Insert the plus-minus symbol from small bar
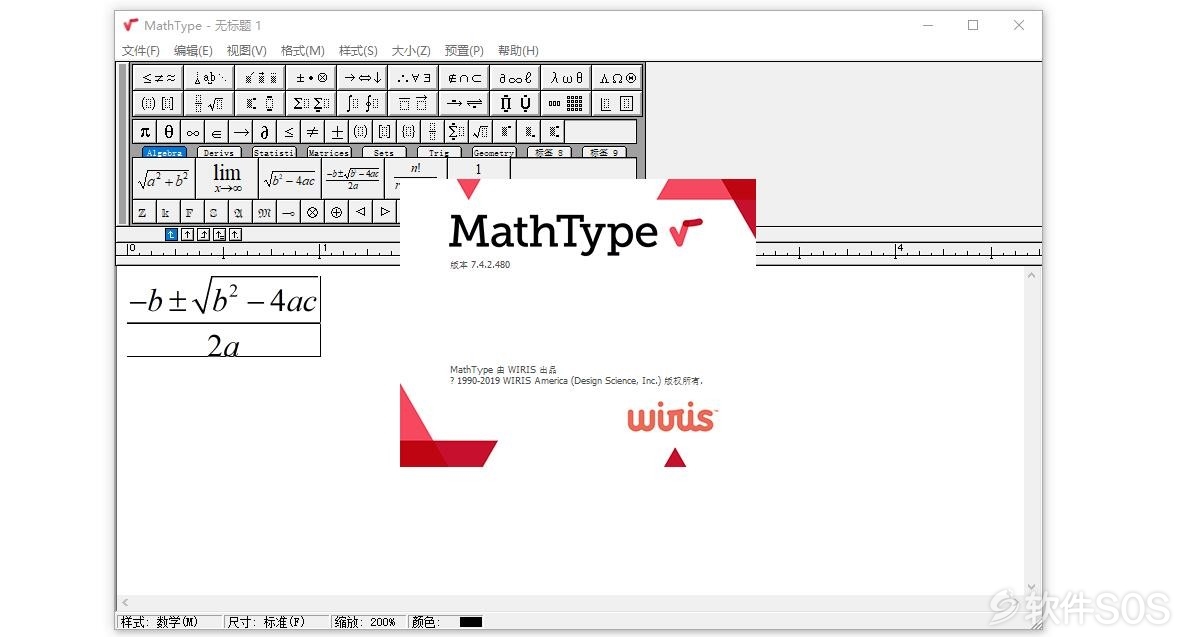Viewport: 1187px width, 637px height. tap(337, 132)
